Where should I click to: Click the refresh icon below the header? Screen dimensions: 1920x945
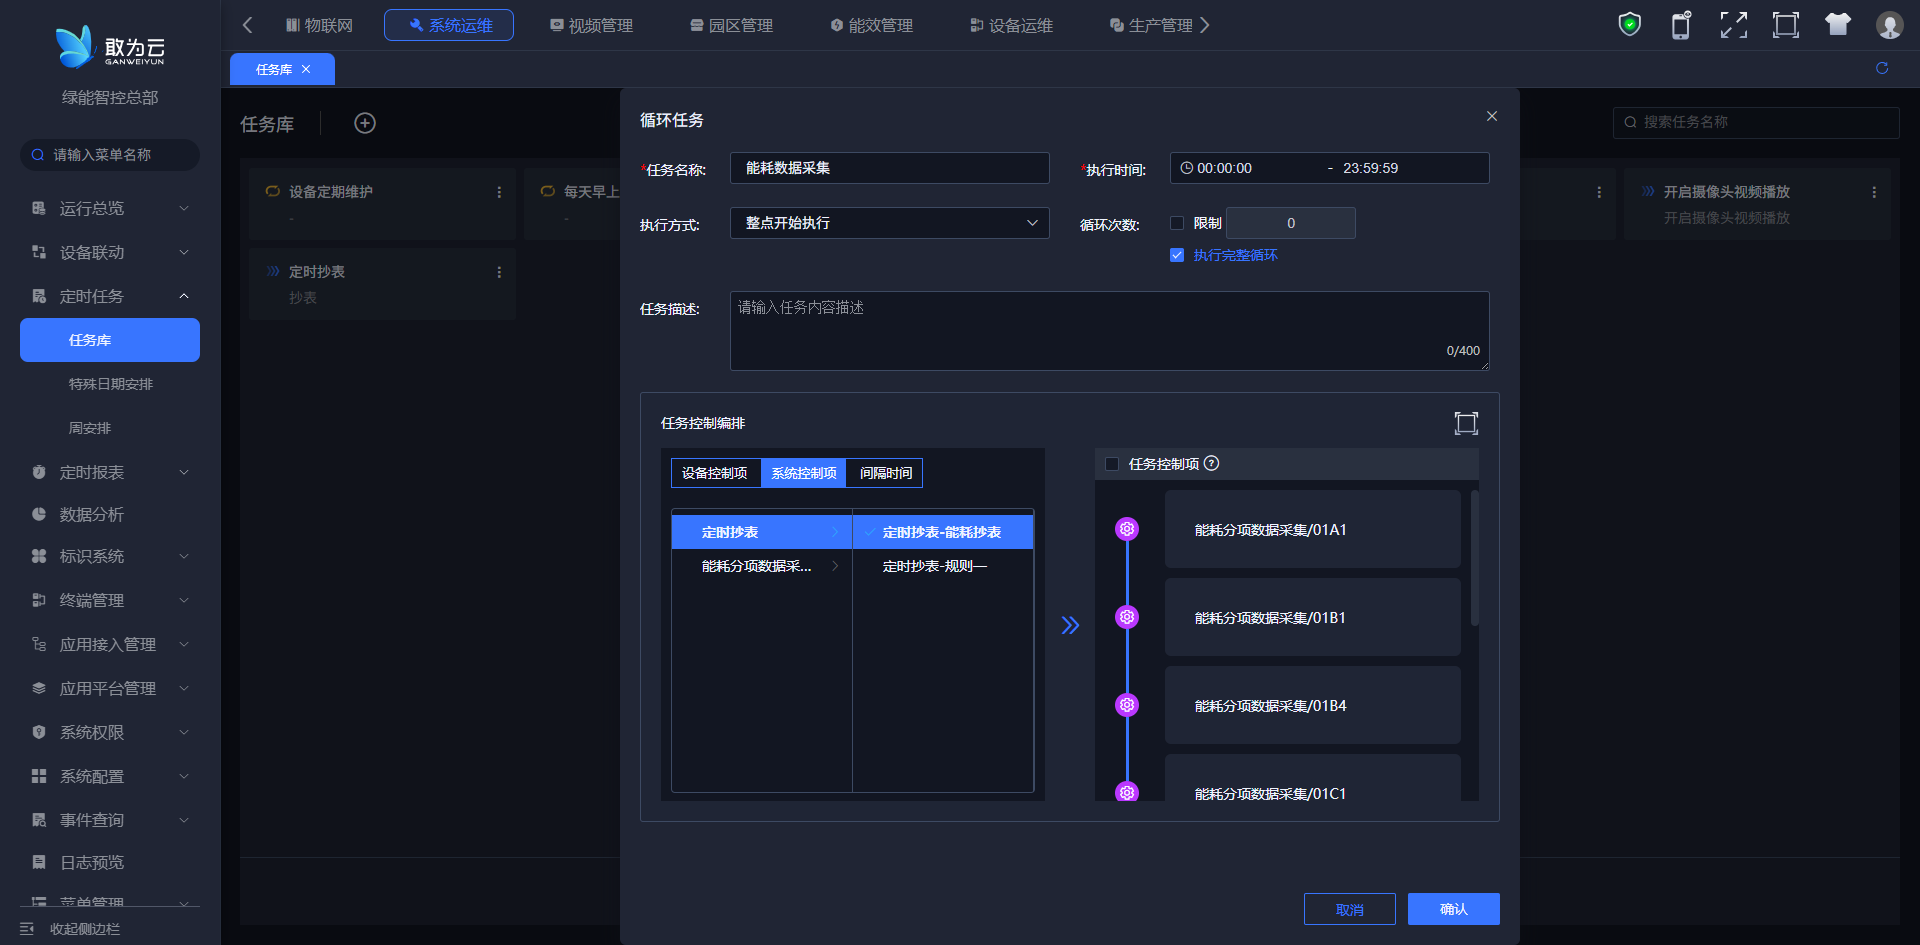1882,68
